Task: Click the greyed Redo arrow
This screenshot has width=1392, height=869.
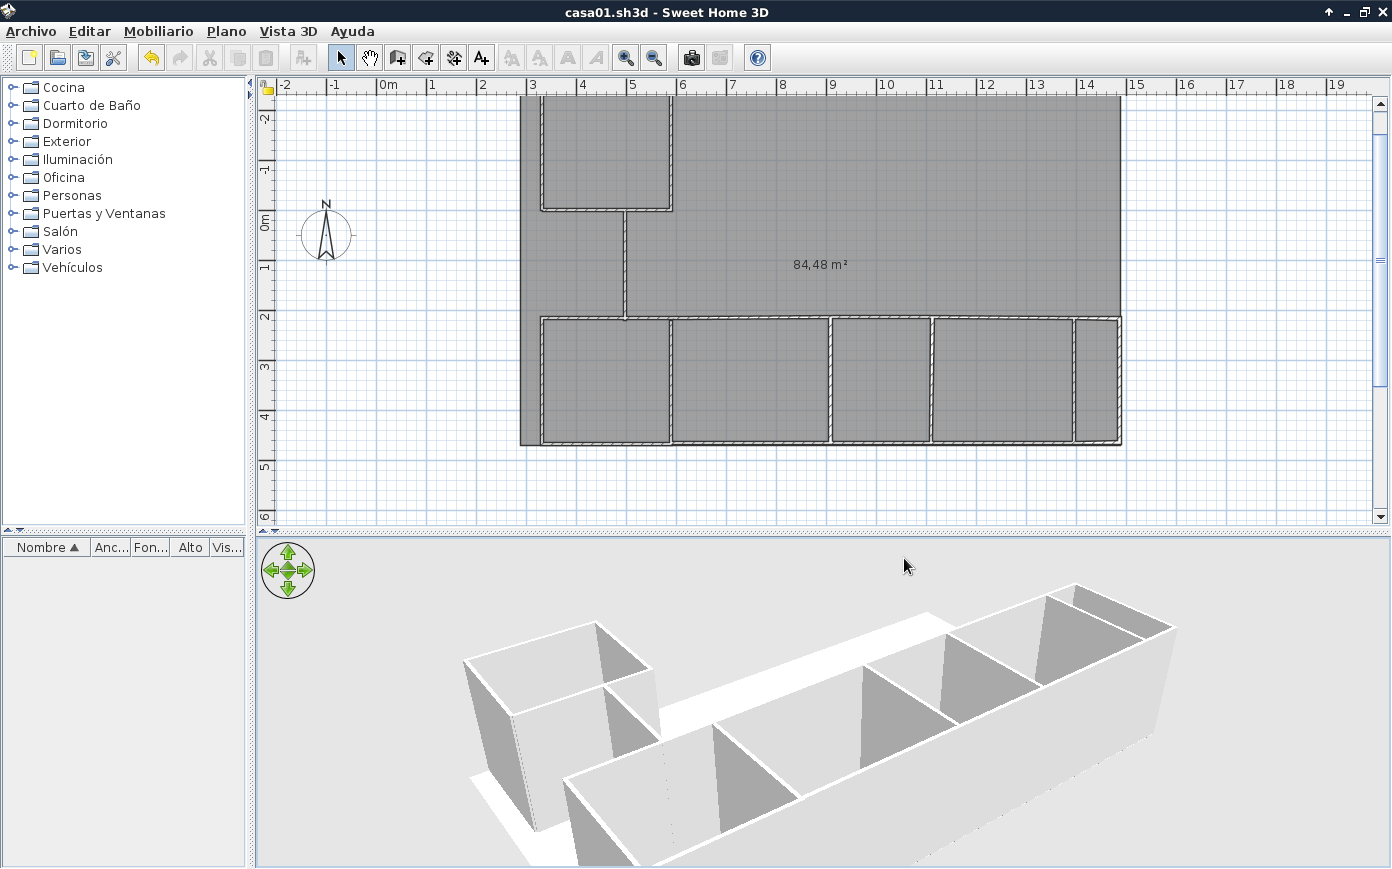Action: 180,58
